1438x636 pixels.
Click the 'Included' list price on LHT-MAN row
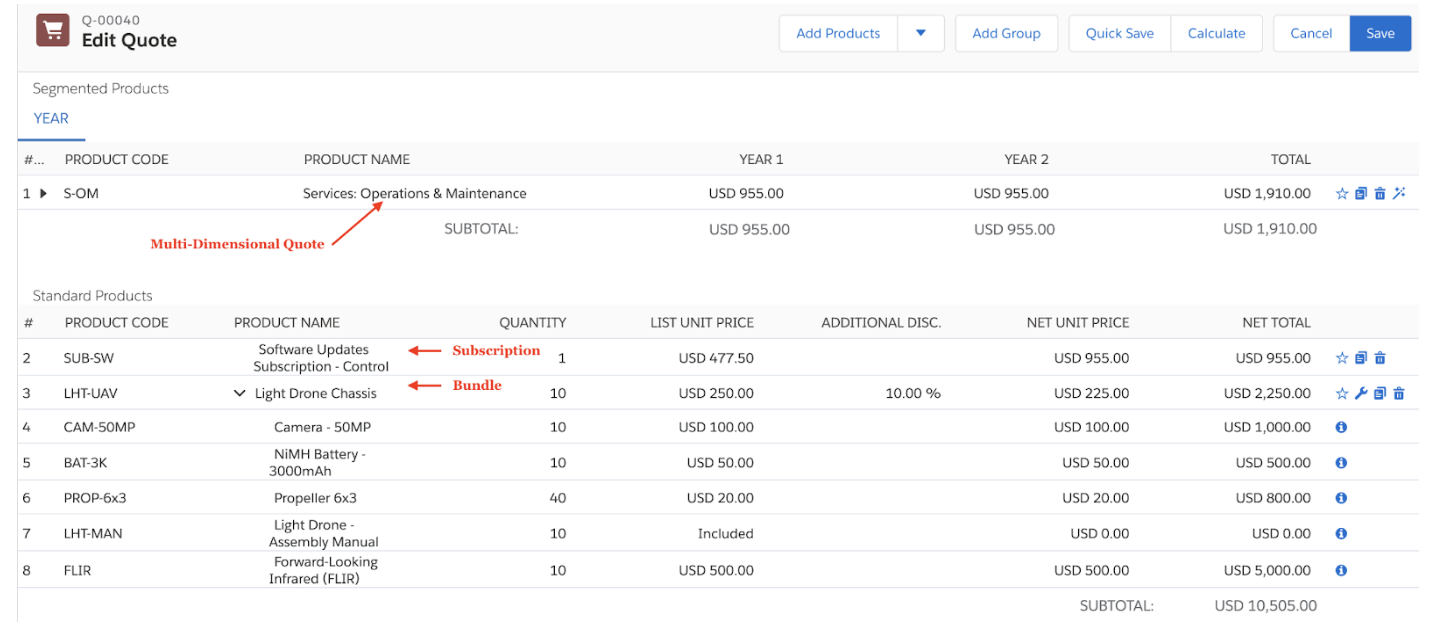click(x=725, y=534)
